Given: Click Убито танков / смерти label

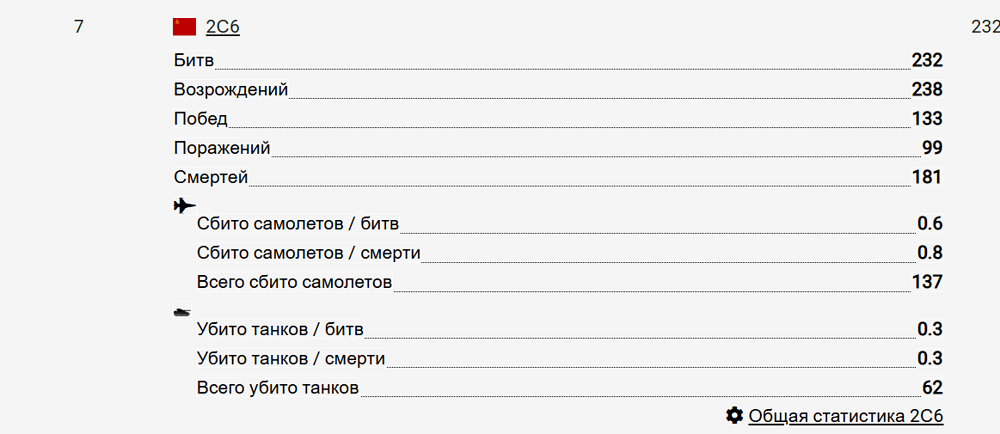Looking at the screenshot, I should tap(291, 359).
